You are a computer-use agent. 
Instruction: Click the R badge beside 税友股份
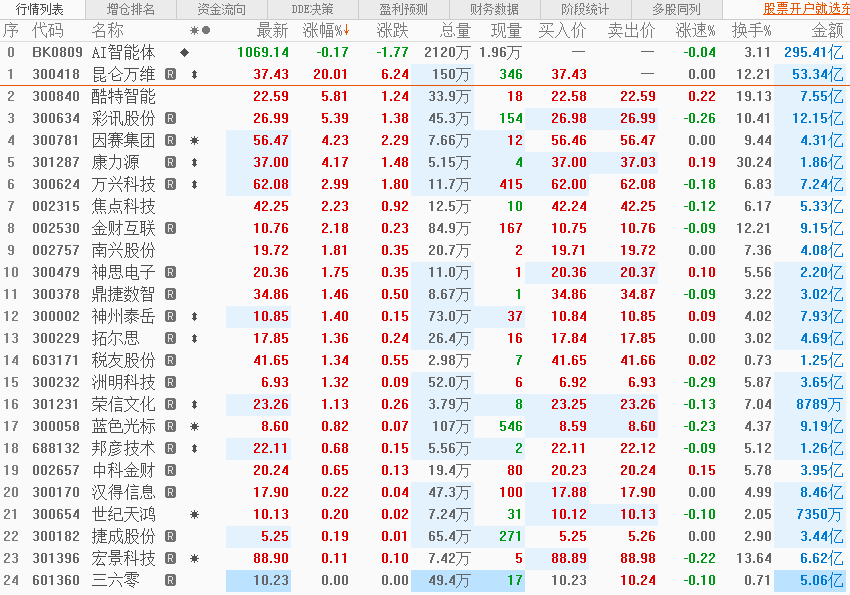pyautogui.click(x=171, y=360)
